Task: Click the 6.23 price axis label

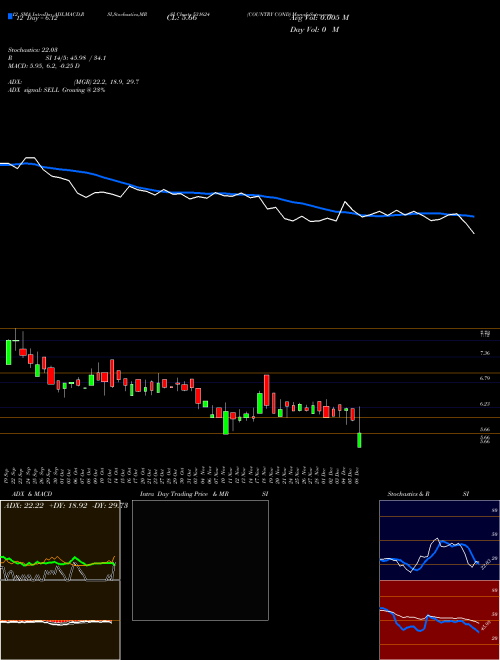Action: [485, 404]
